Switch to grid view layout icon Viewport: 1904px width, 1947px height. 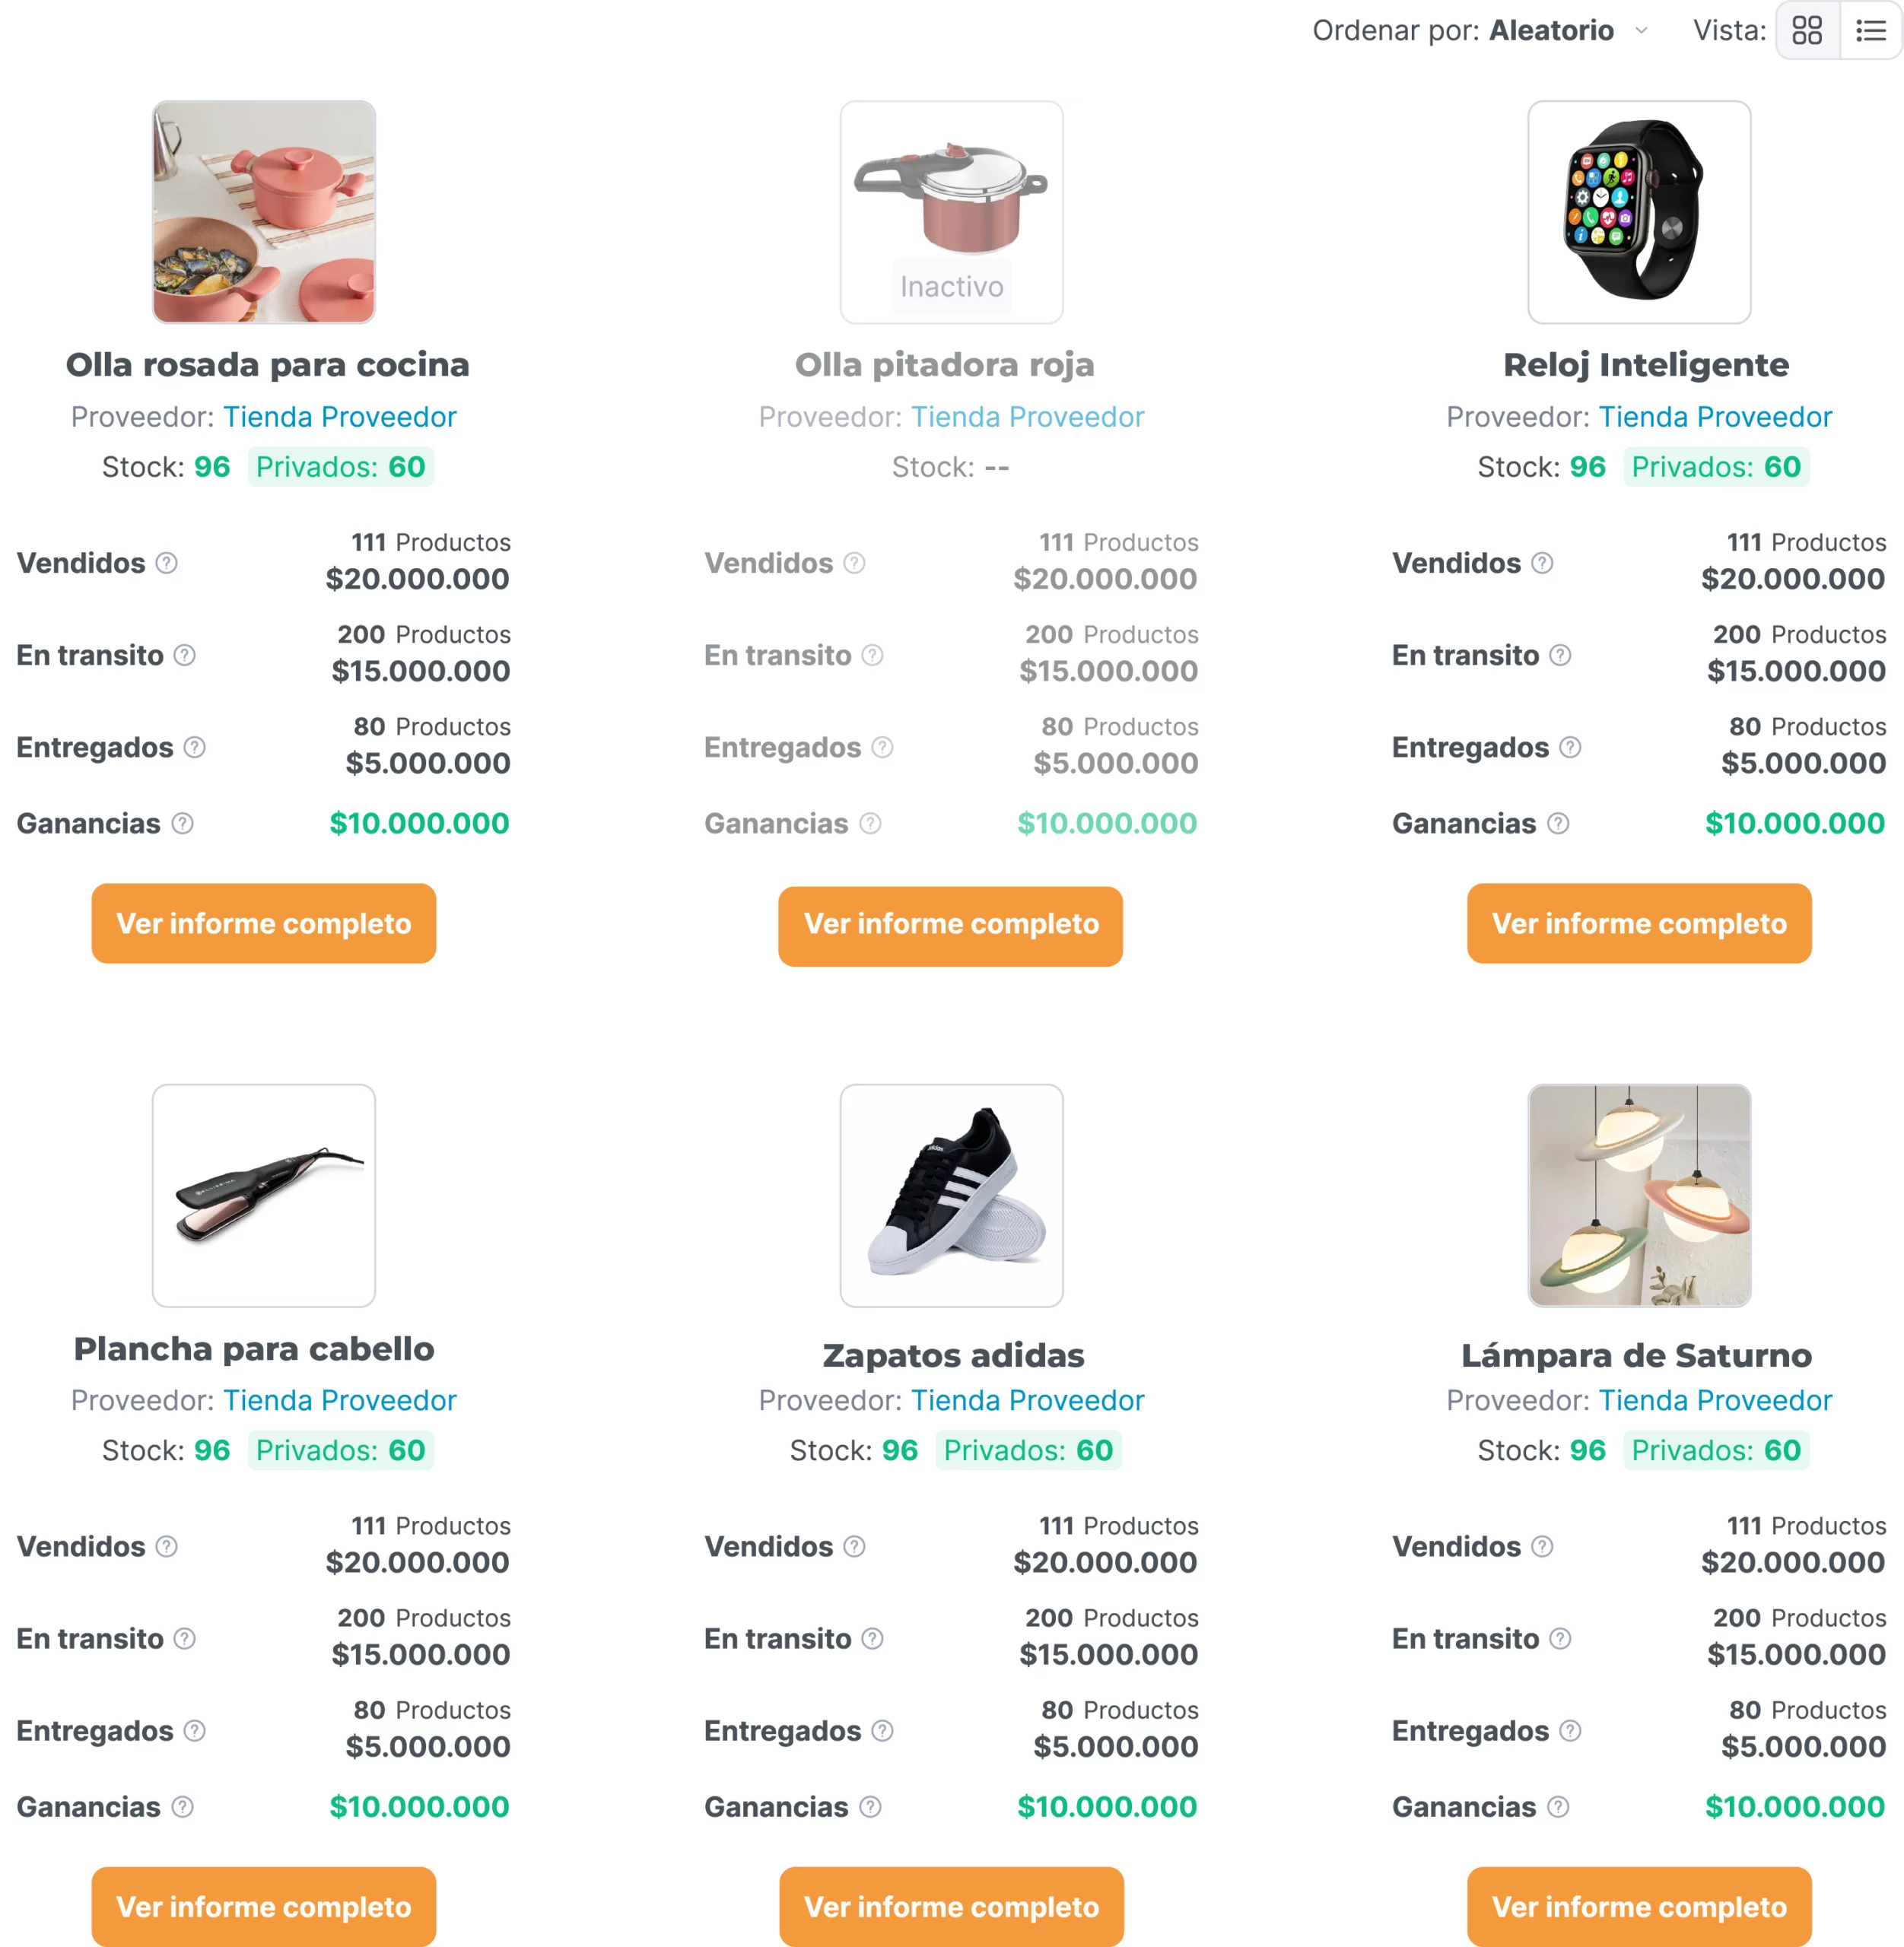point(1807,31)
